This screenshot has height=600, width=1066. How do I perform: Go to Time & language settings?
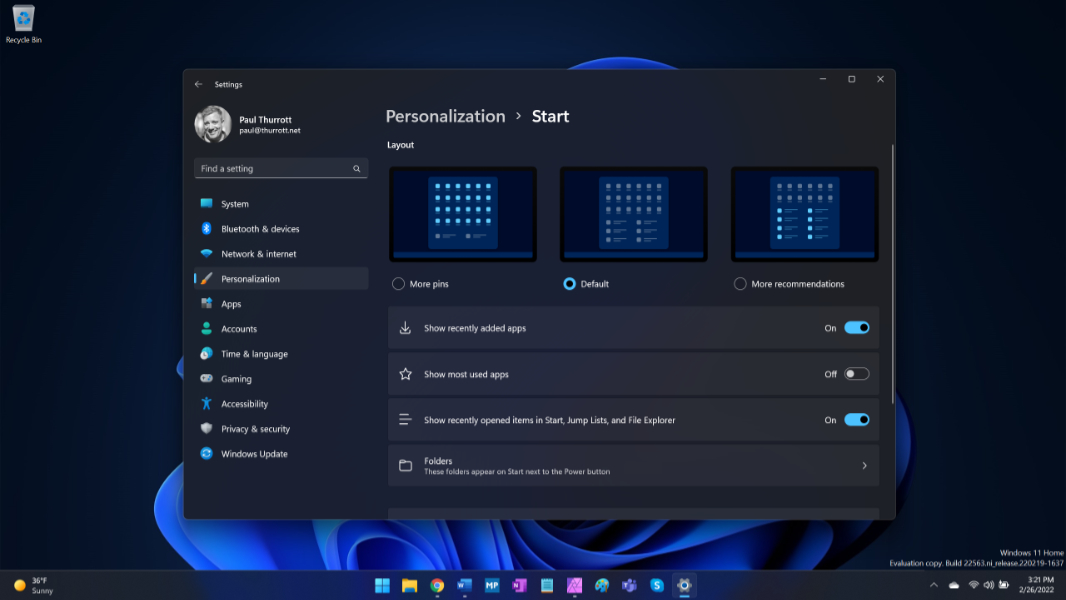pyautogui.click(x=254, y=354)
